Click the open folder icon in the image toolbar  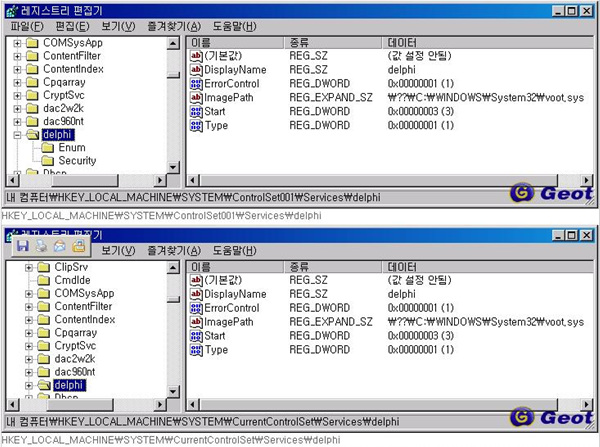(x=78, y=245)
